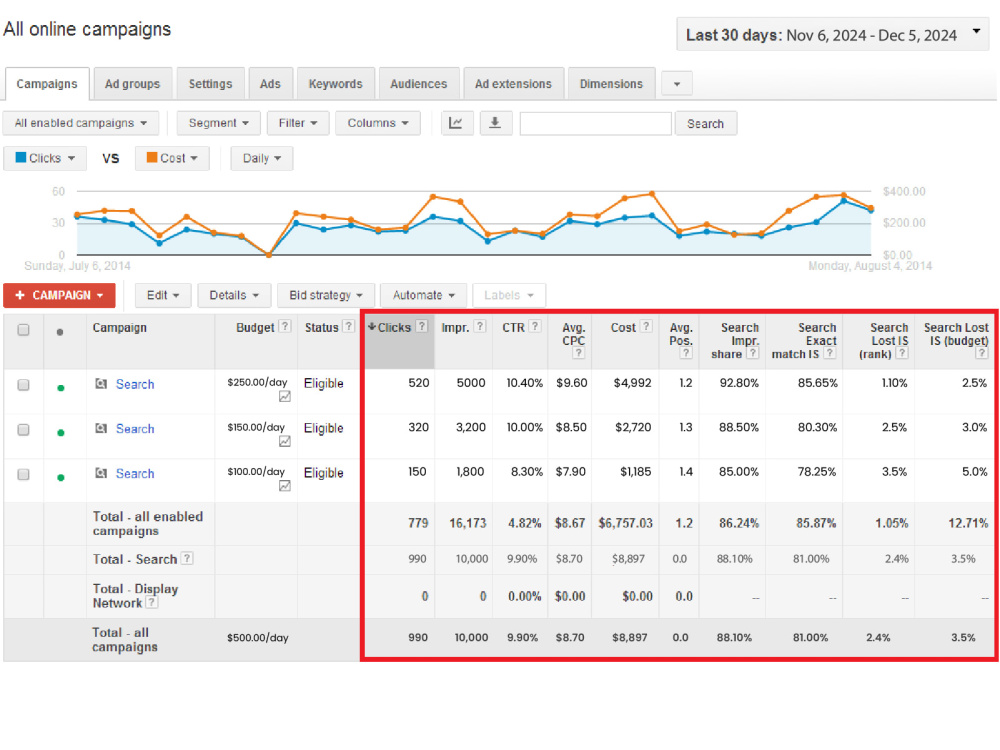
Task: Check the box for the $150.00/day campaign
Action: [x=24, y=430]
